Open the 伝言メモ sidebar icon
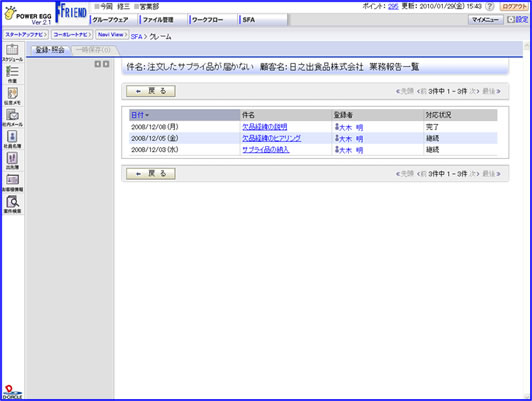 13,96
